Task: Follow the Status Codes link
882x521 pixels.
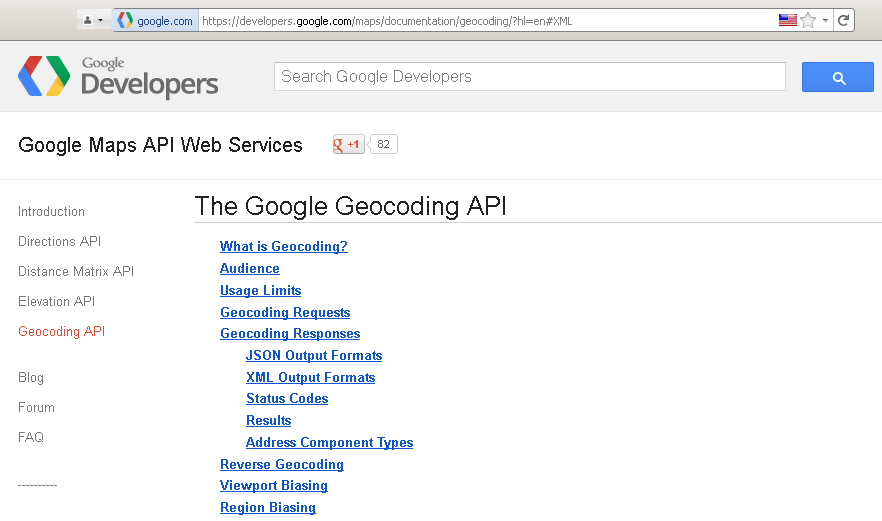Action: pos(287,398)
